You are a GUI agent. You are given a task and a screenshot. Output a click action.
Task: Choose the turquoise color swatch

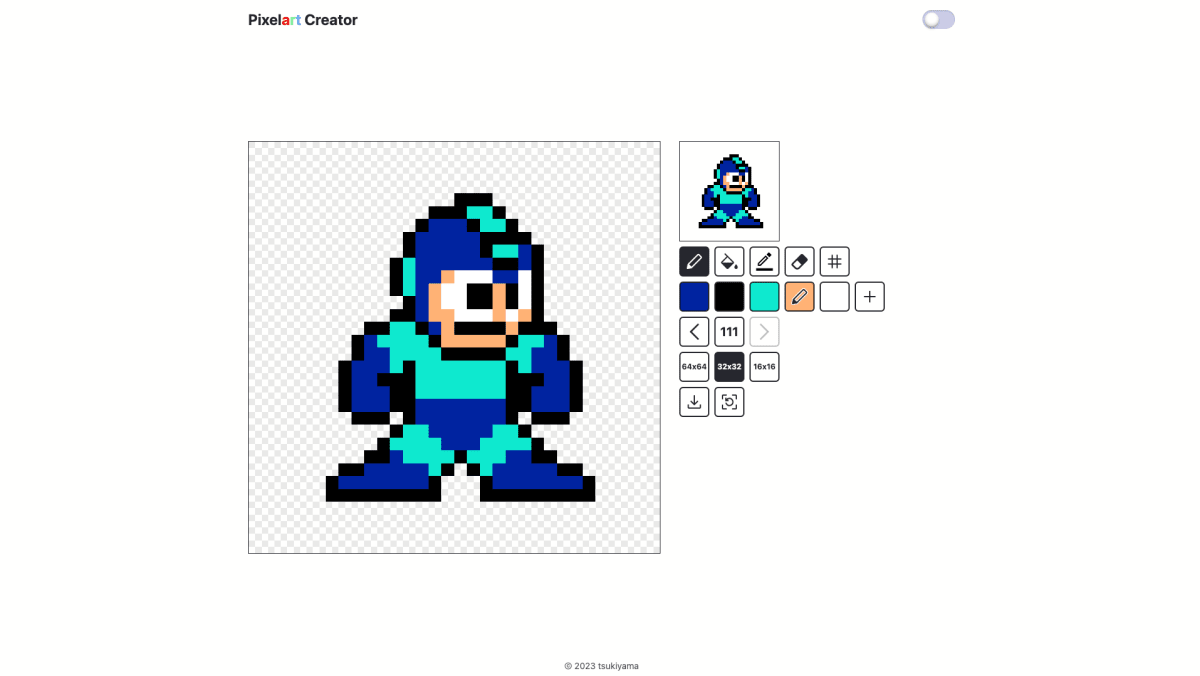(764, 297)
